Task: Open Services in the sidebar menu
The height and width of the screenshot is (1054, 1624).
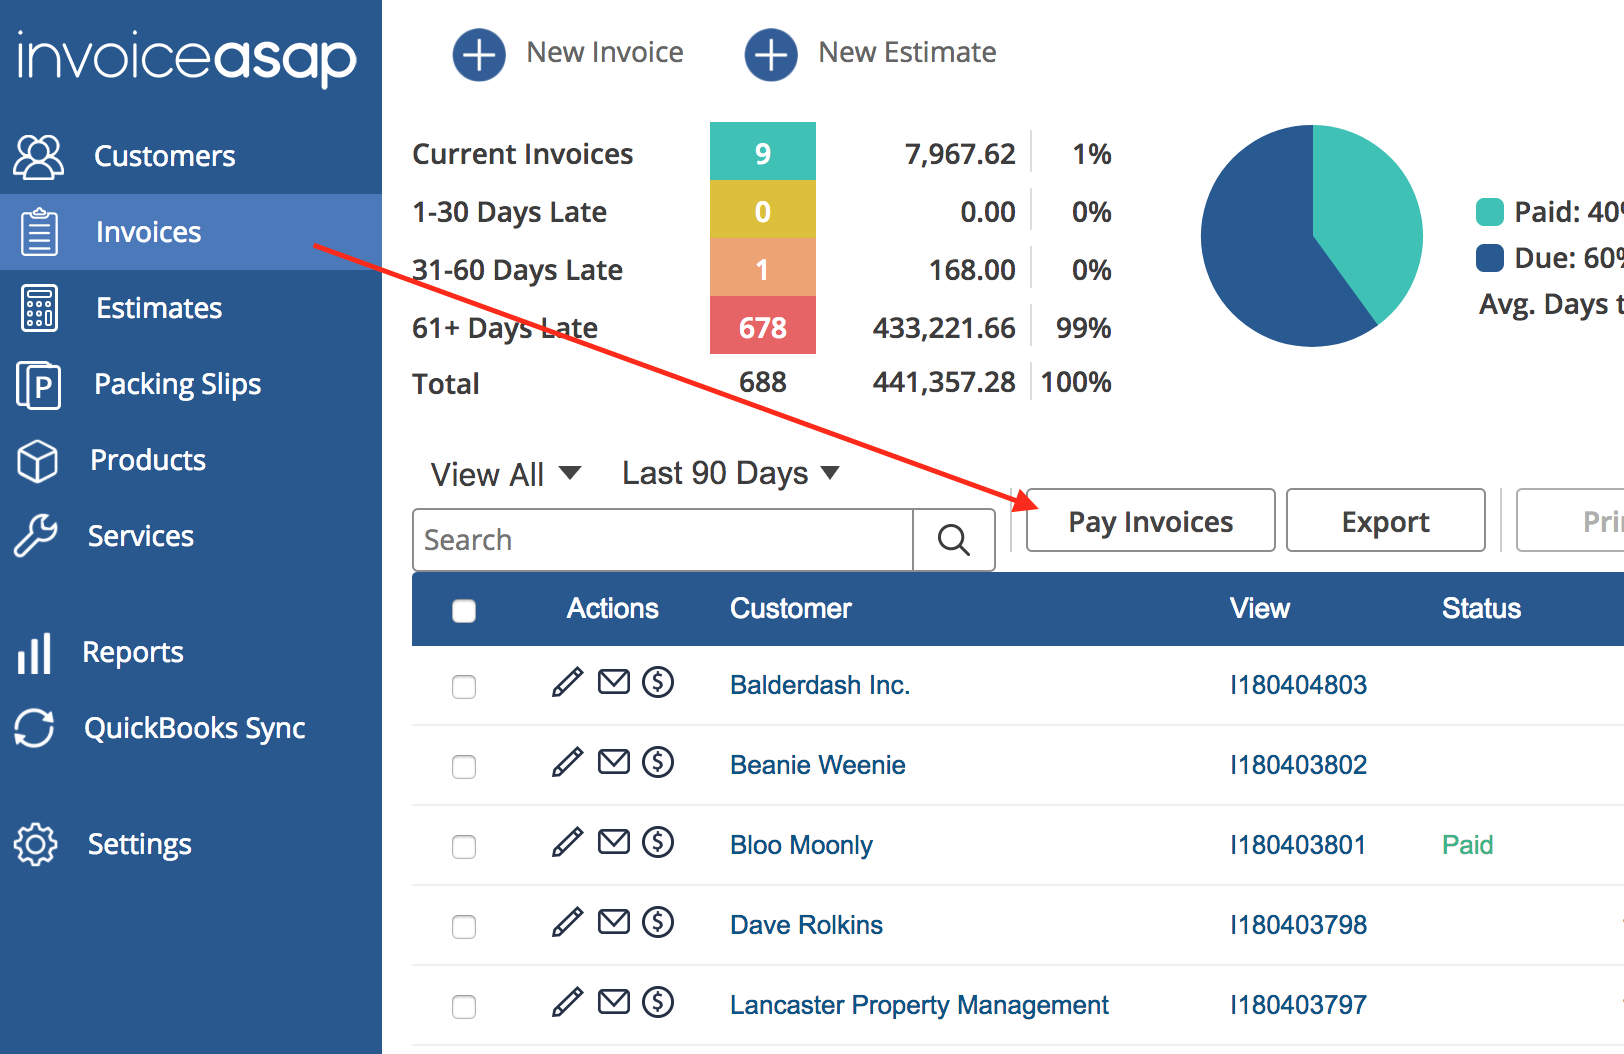Action: coord(191,536)
